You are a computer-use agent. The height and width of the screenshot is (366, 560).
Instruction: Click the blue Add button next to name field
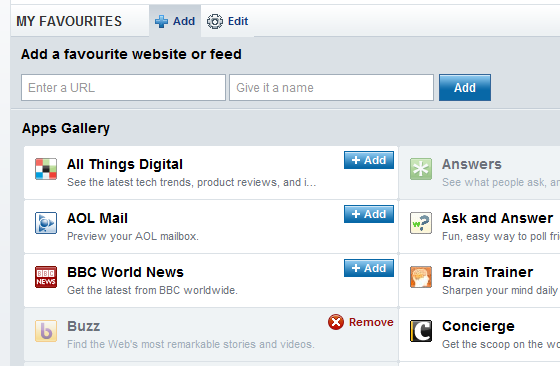point(465,87)
